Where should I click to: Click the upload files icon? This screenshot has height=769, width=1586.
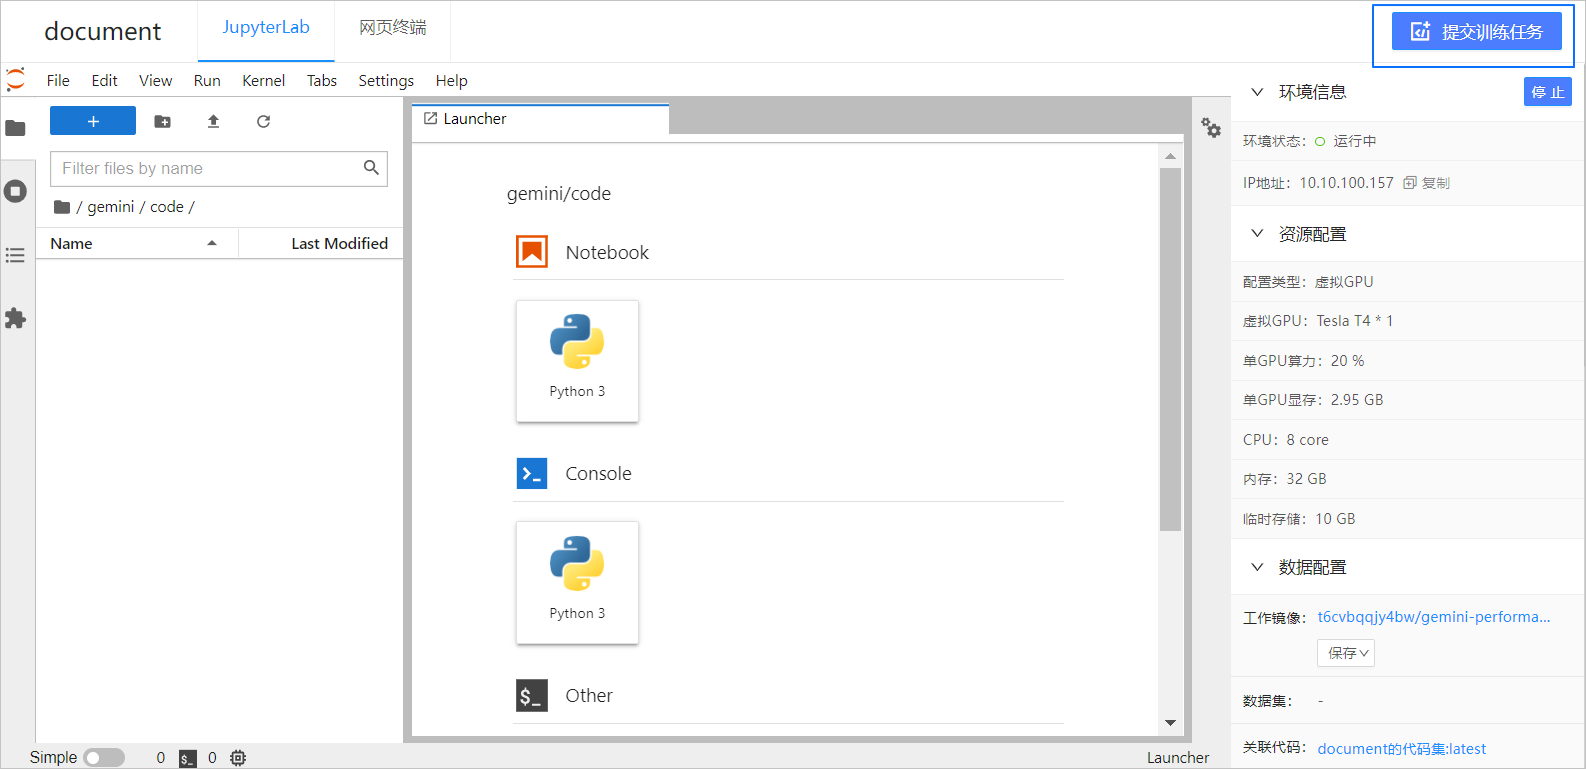(x=213, y=121)
